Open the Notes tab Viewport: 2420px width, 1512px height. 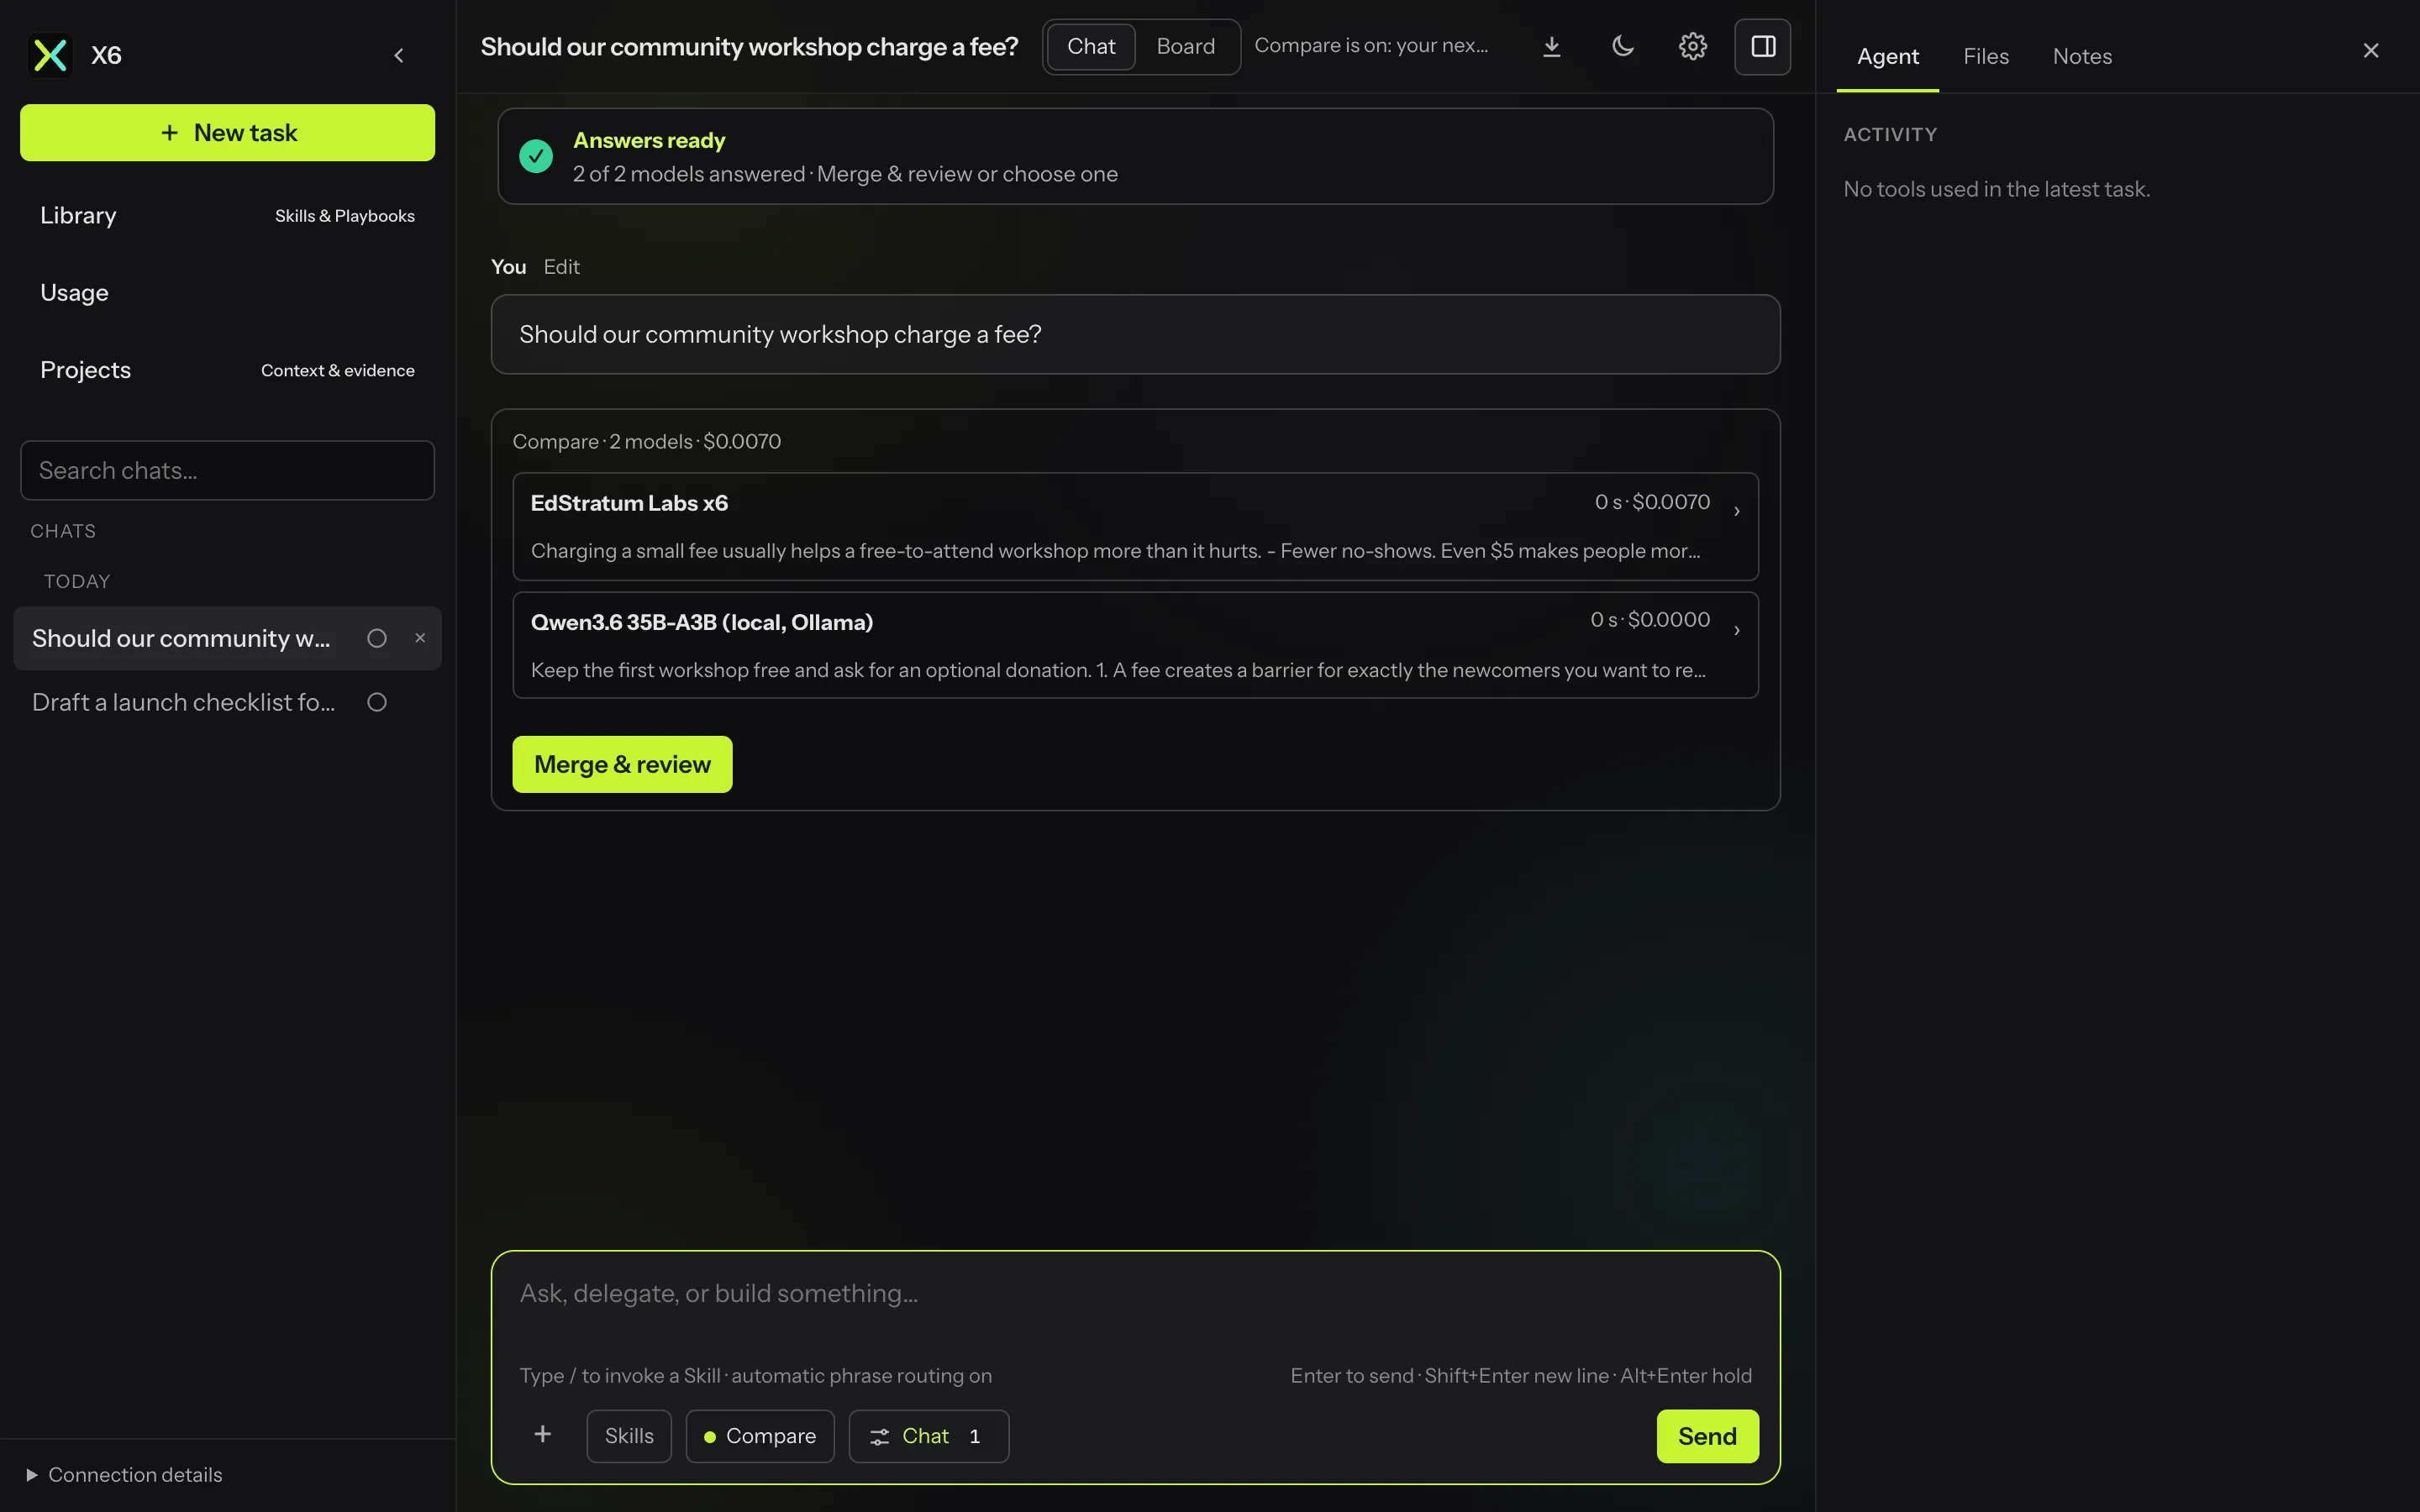(x=2082, y=57)
